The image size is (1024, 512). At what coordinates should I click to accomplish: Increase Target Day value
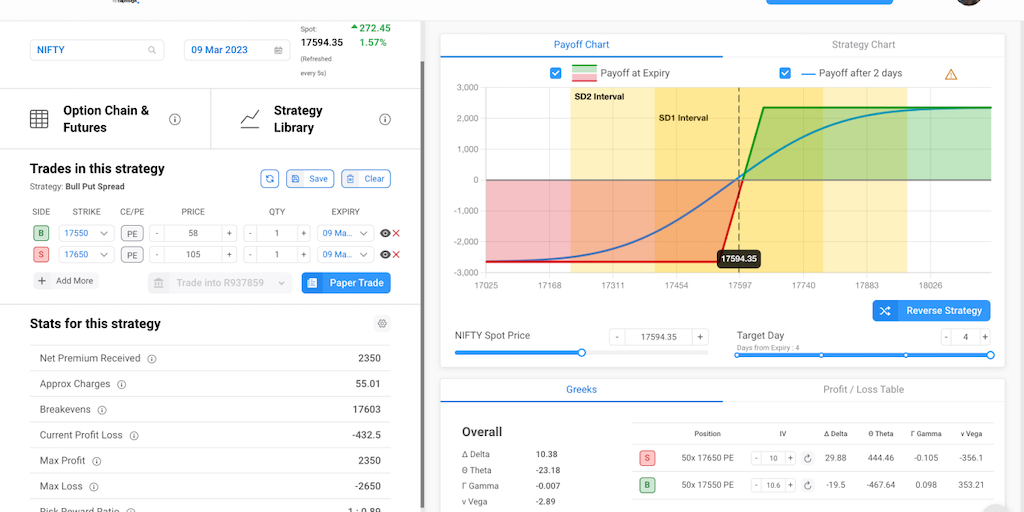click(x=984, y=337)
